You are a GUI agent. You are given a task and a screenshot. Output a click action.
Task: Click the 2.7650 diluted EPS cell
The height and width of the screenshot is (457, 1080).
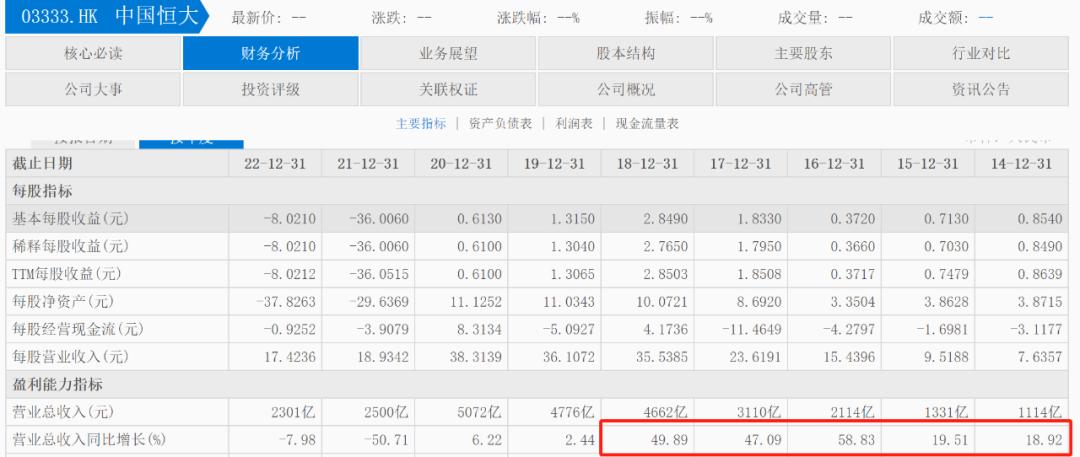(x=667, y=247)
